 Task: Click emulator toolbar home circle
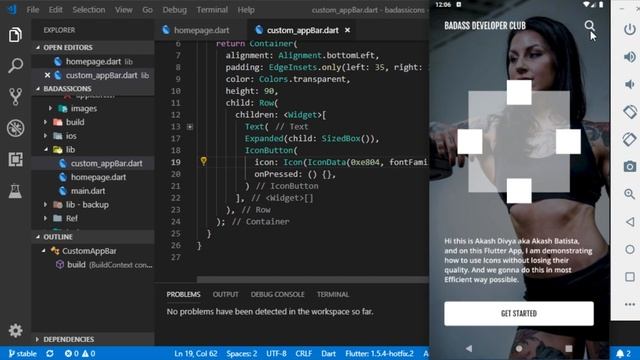[629, 249]
